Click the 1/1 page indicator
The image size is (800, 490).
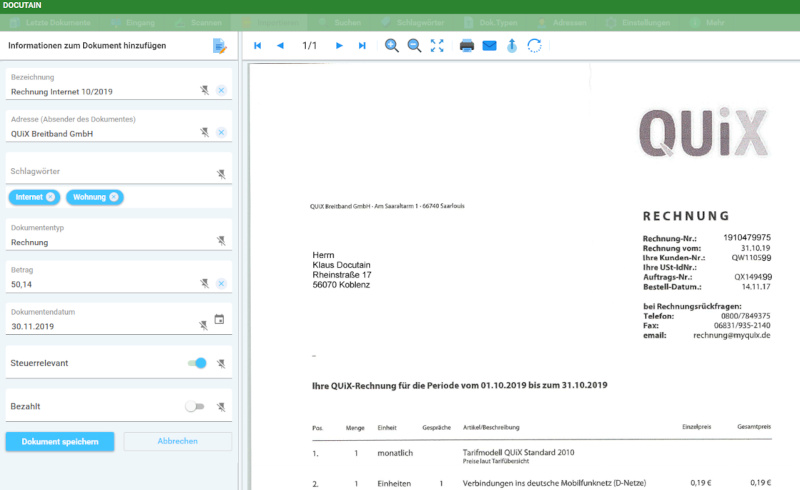(310, 45)
